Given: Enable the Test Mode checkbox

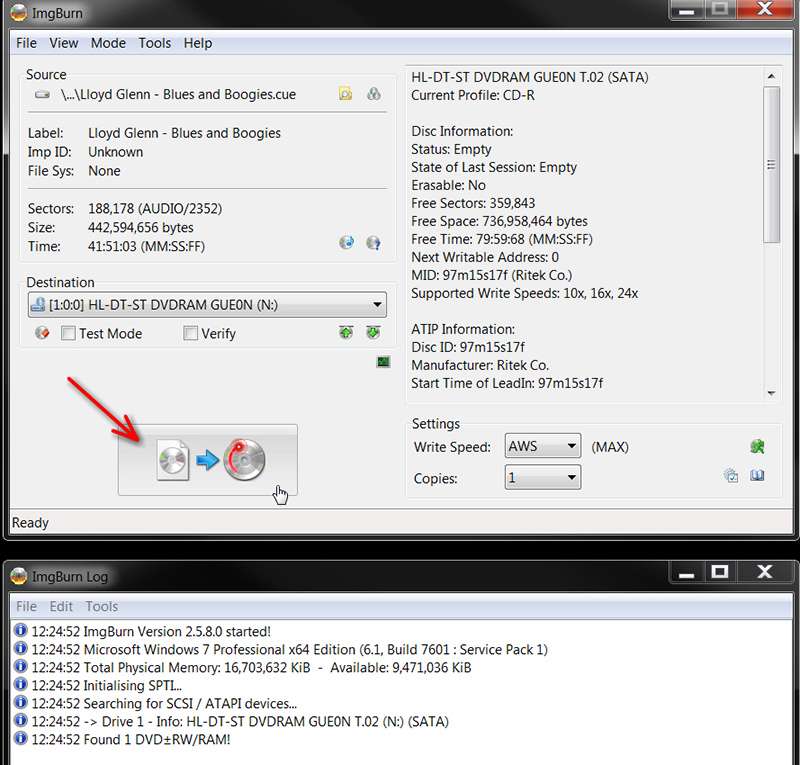Looking at the screenshot, I should (68, 333).
